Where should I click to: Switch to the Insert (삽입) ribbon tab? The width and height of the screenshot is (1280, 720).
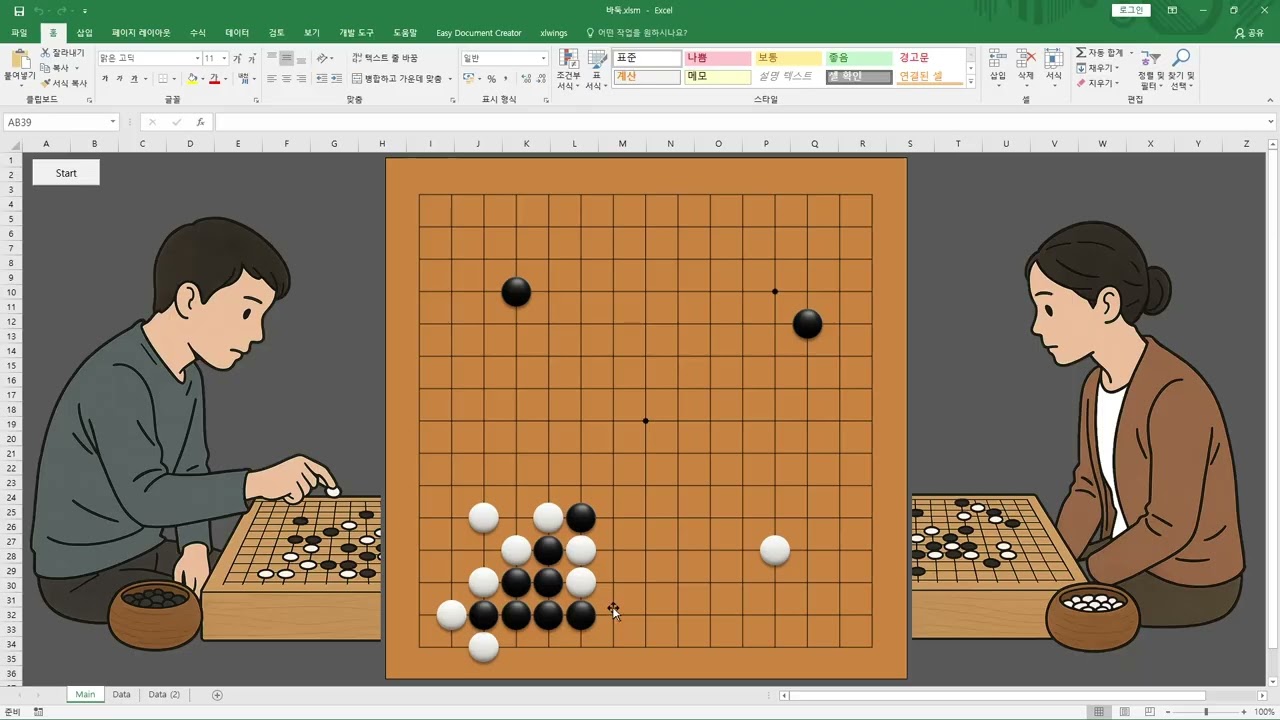(84, 33)
